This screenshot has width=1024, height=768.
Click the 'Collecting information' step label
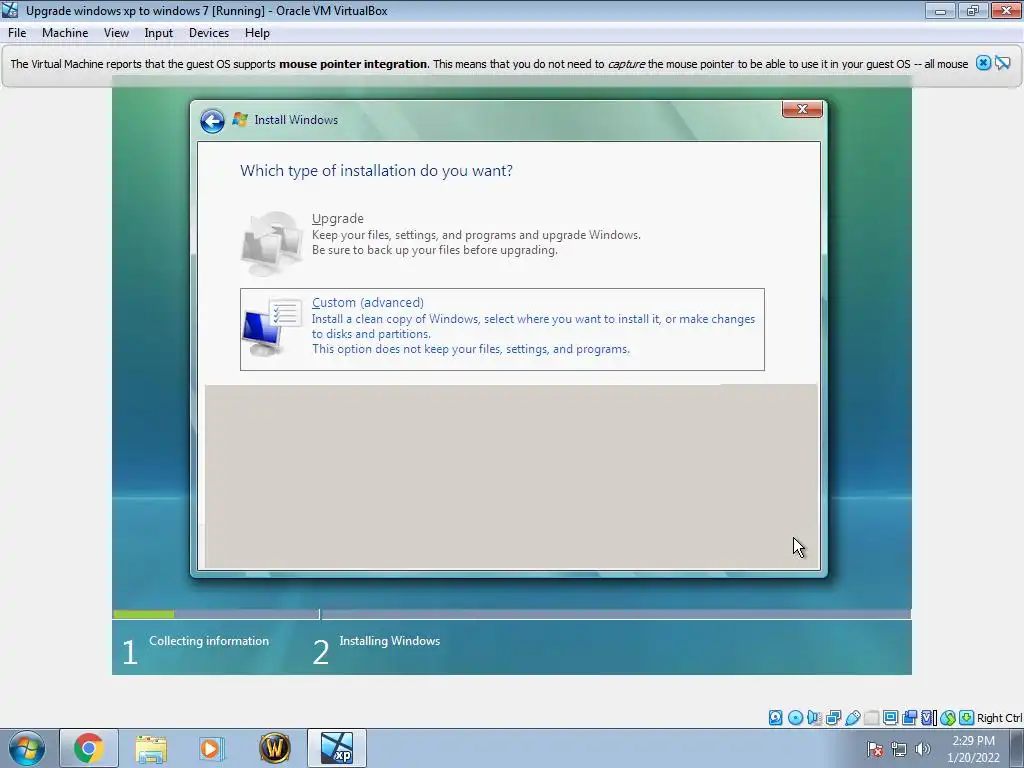pyautogui.click(x=209, y=641)
